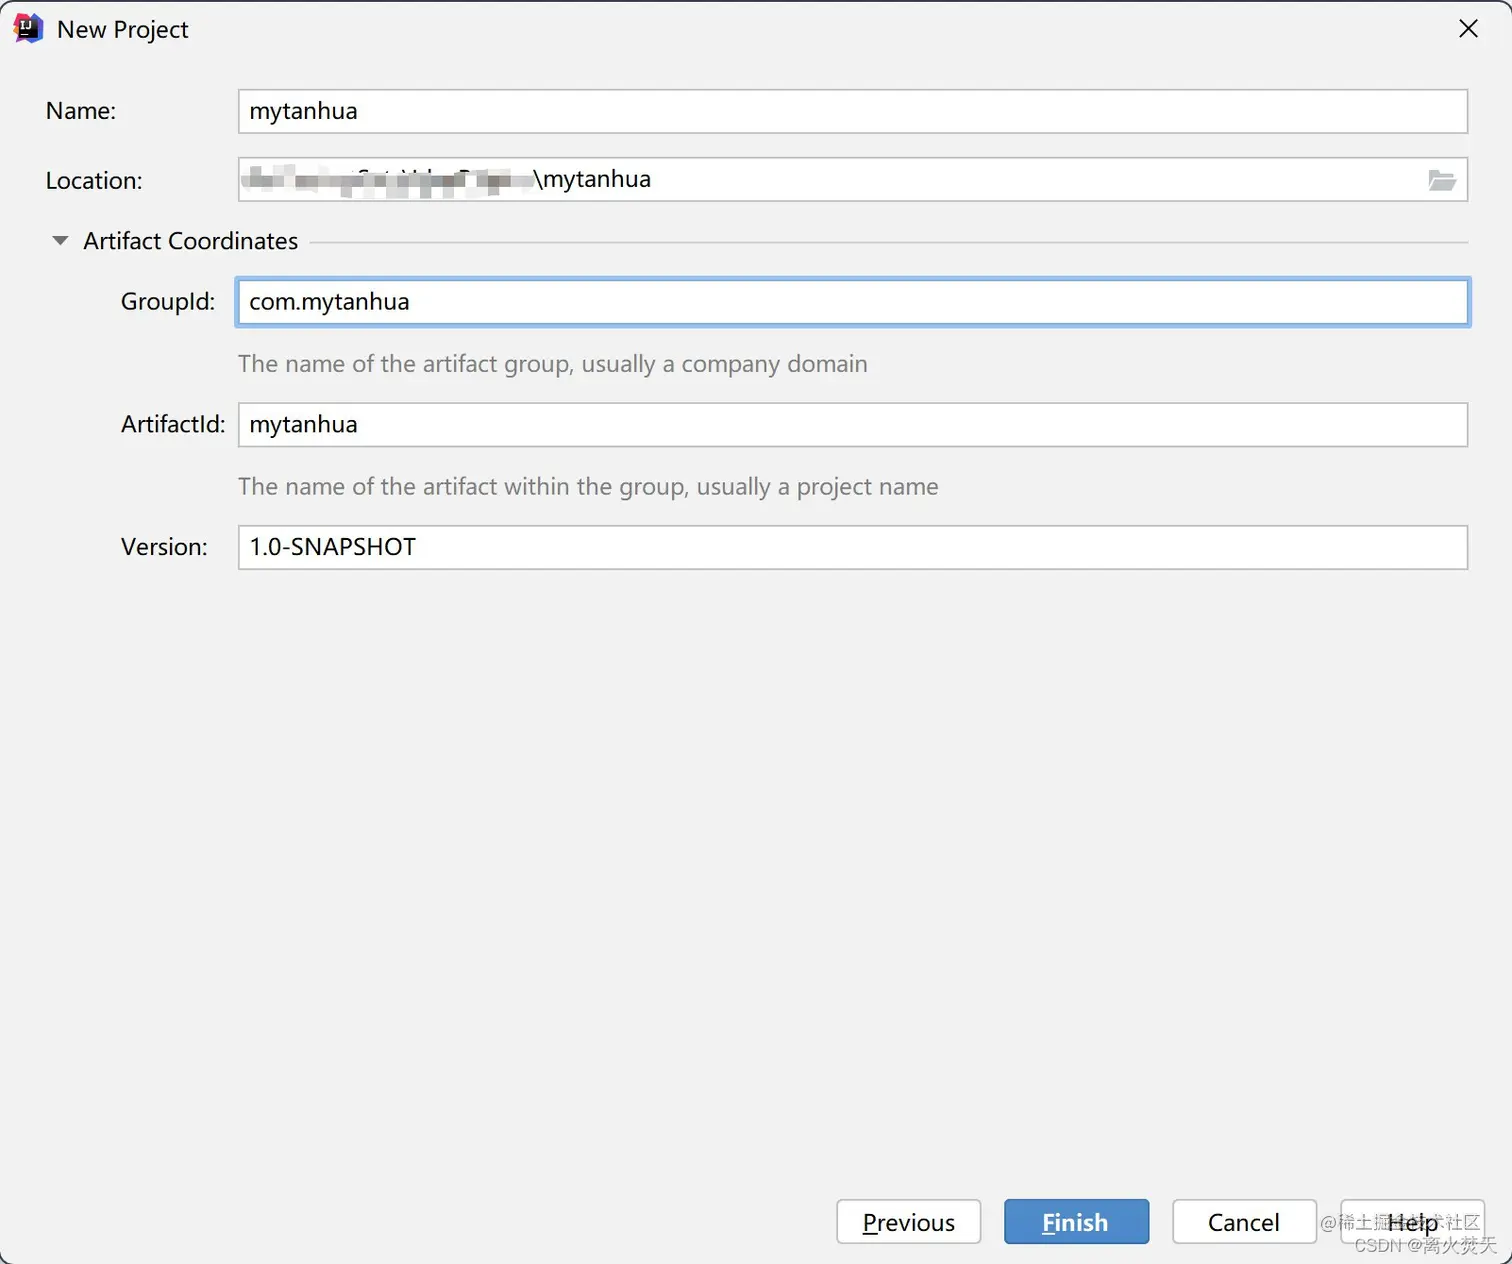Cancel the New Project dialog
The image size is (1512, 1264).
1244,1222
